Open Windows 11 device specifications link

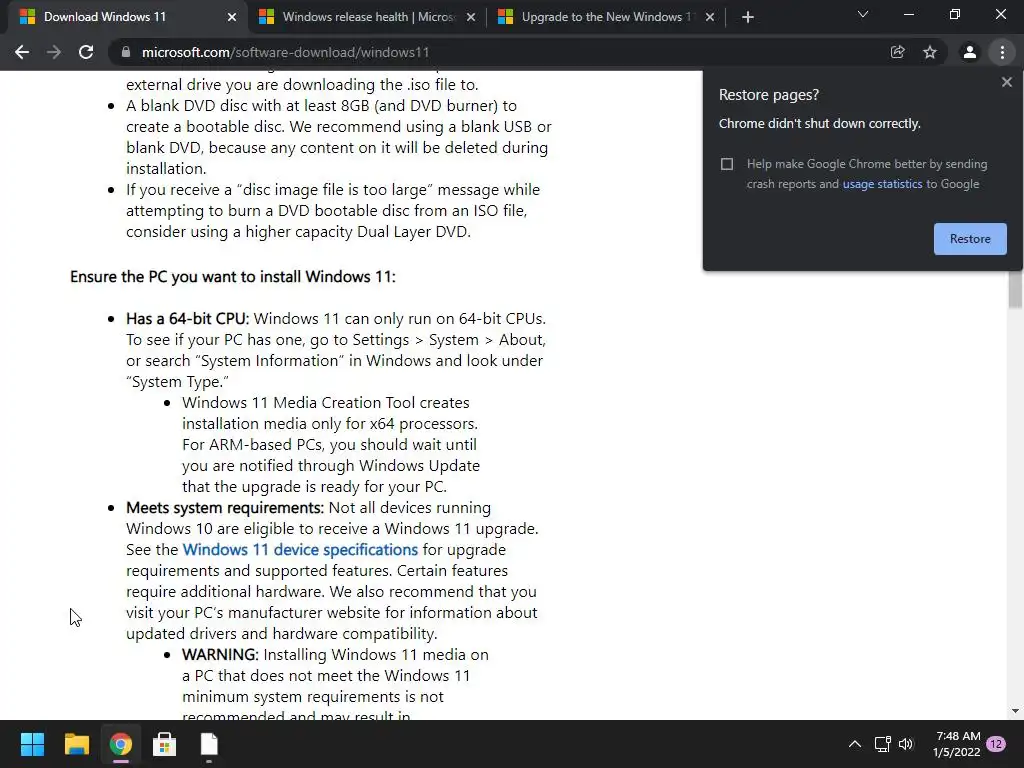click(300, 550)
